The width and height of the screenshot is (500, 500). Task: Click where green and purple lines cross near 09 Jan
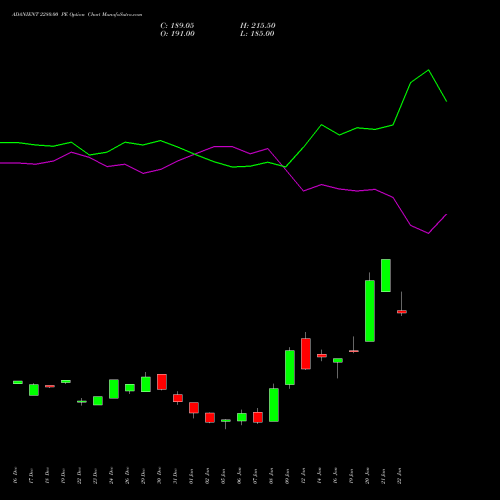click(x=285, y=167)
